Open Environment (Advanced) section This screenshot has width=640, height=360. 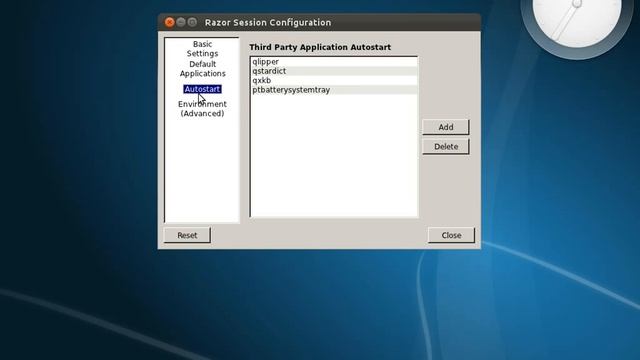coord(202,109)
